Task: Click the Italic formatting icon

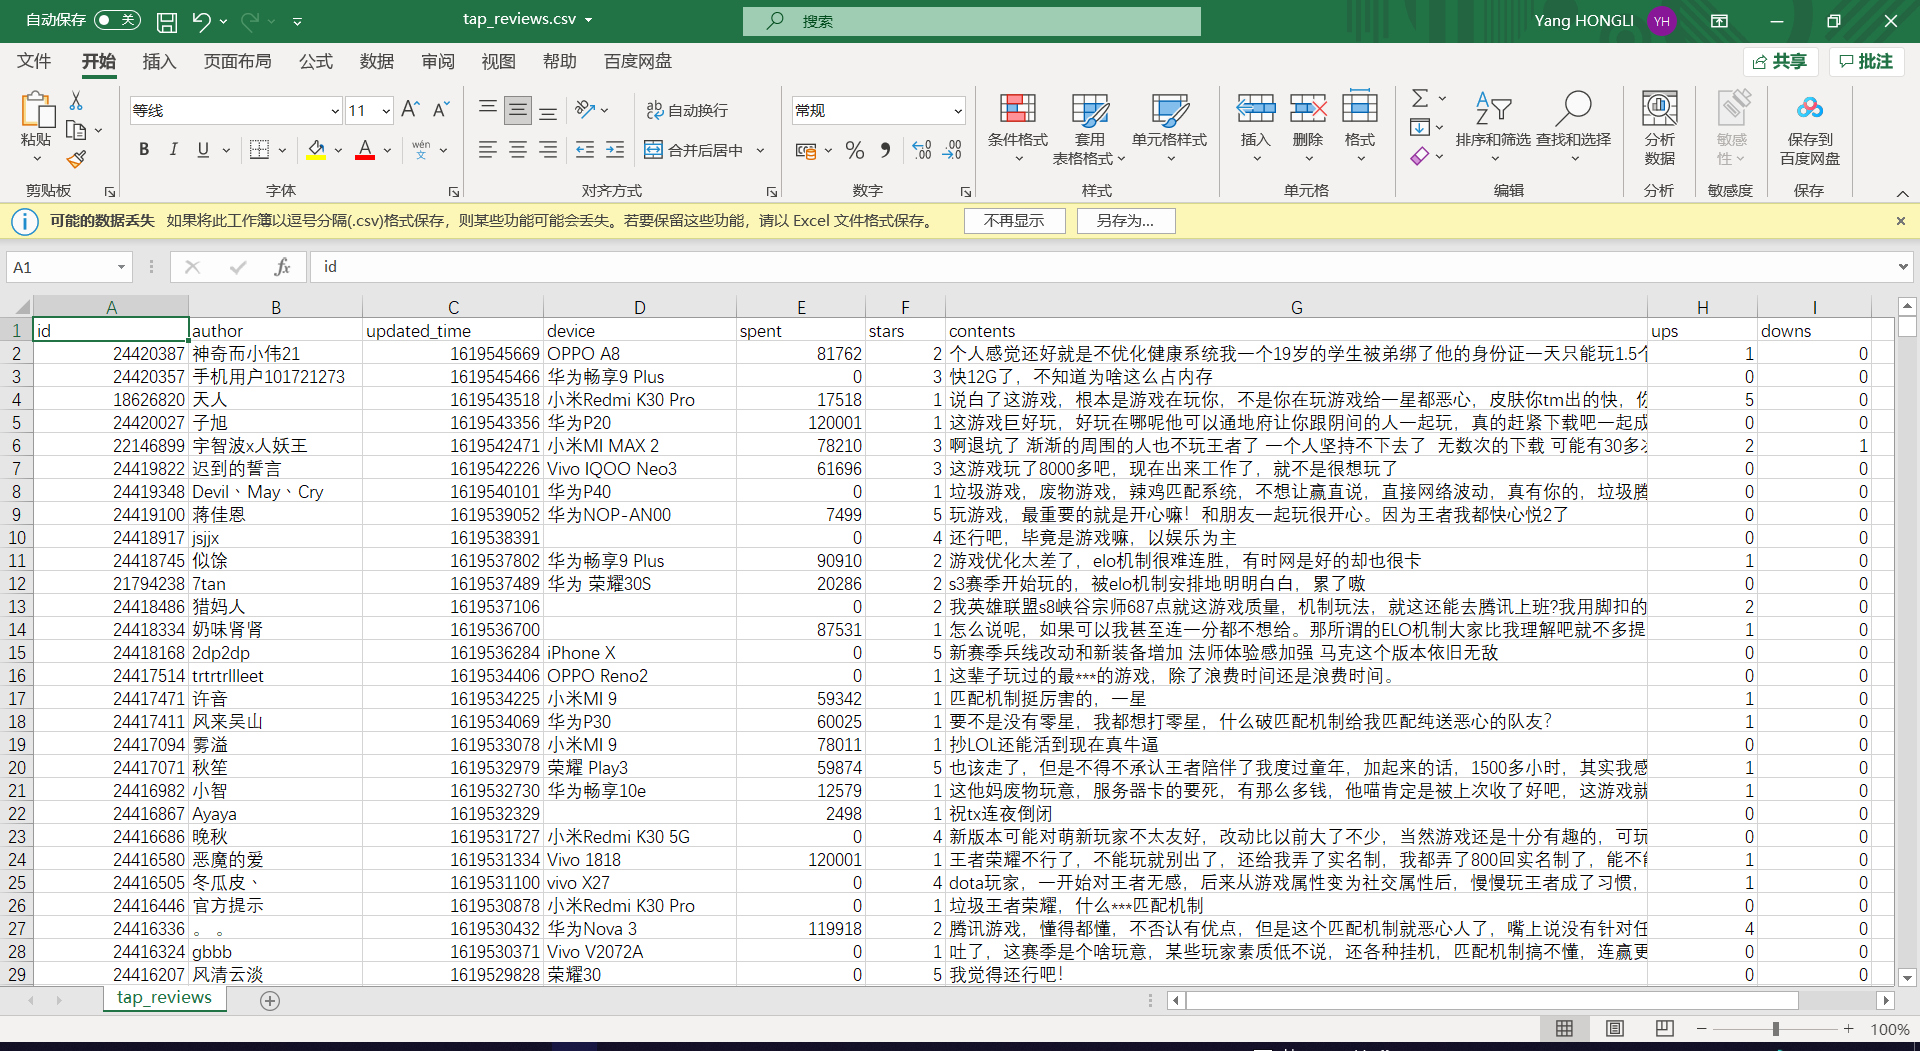Action: 174,150
